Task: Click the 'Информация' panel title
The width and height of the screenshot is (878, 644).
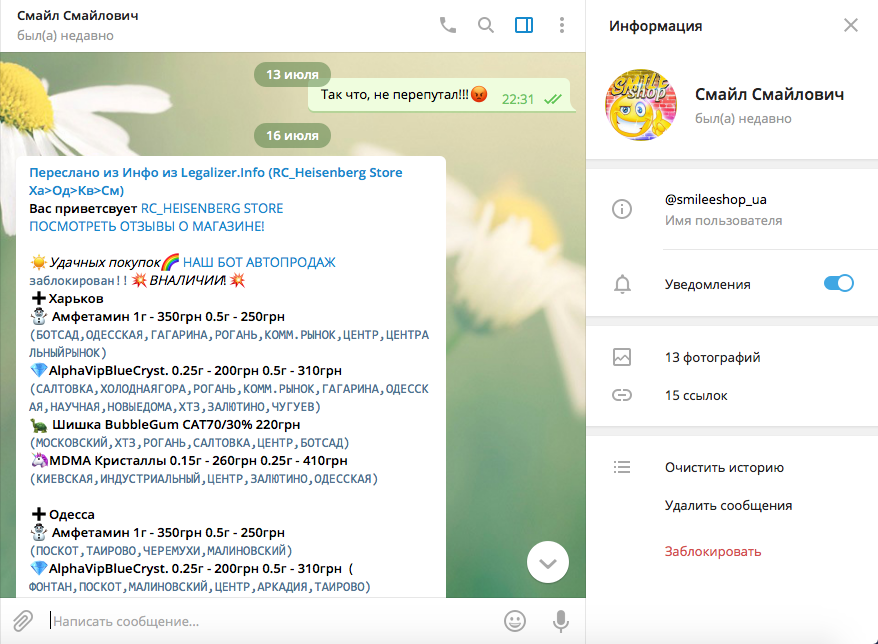Action: (x=655, y=26)
